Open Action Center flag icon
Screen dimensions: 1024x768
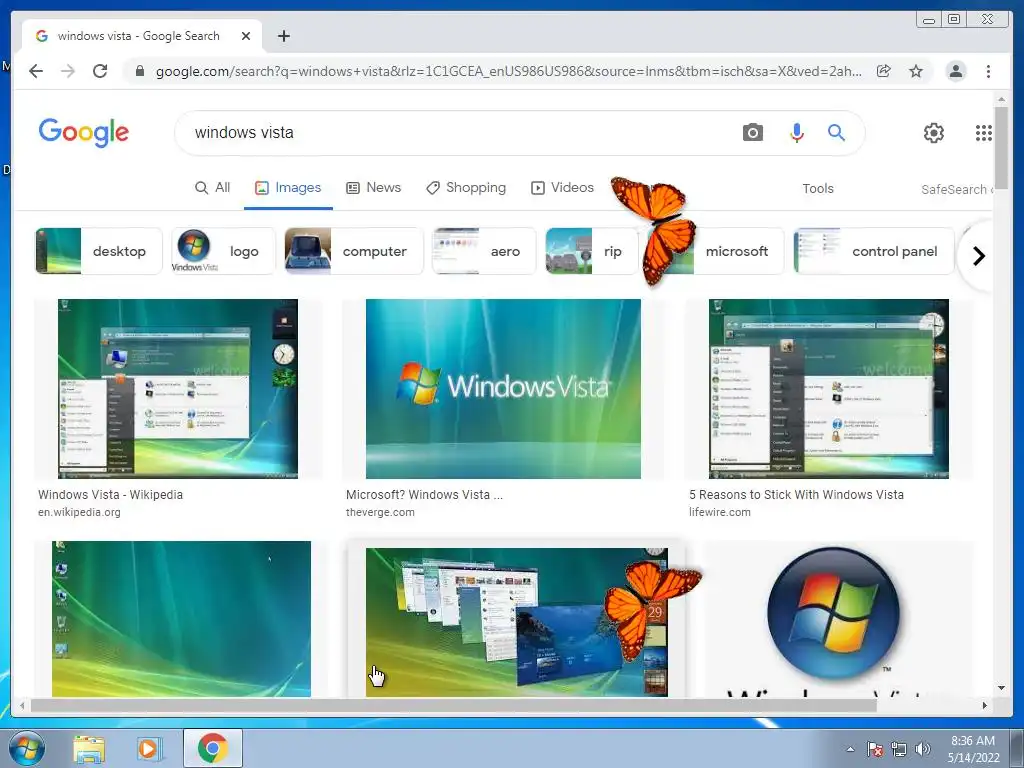tap(875, 749)
